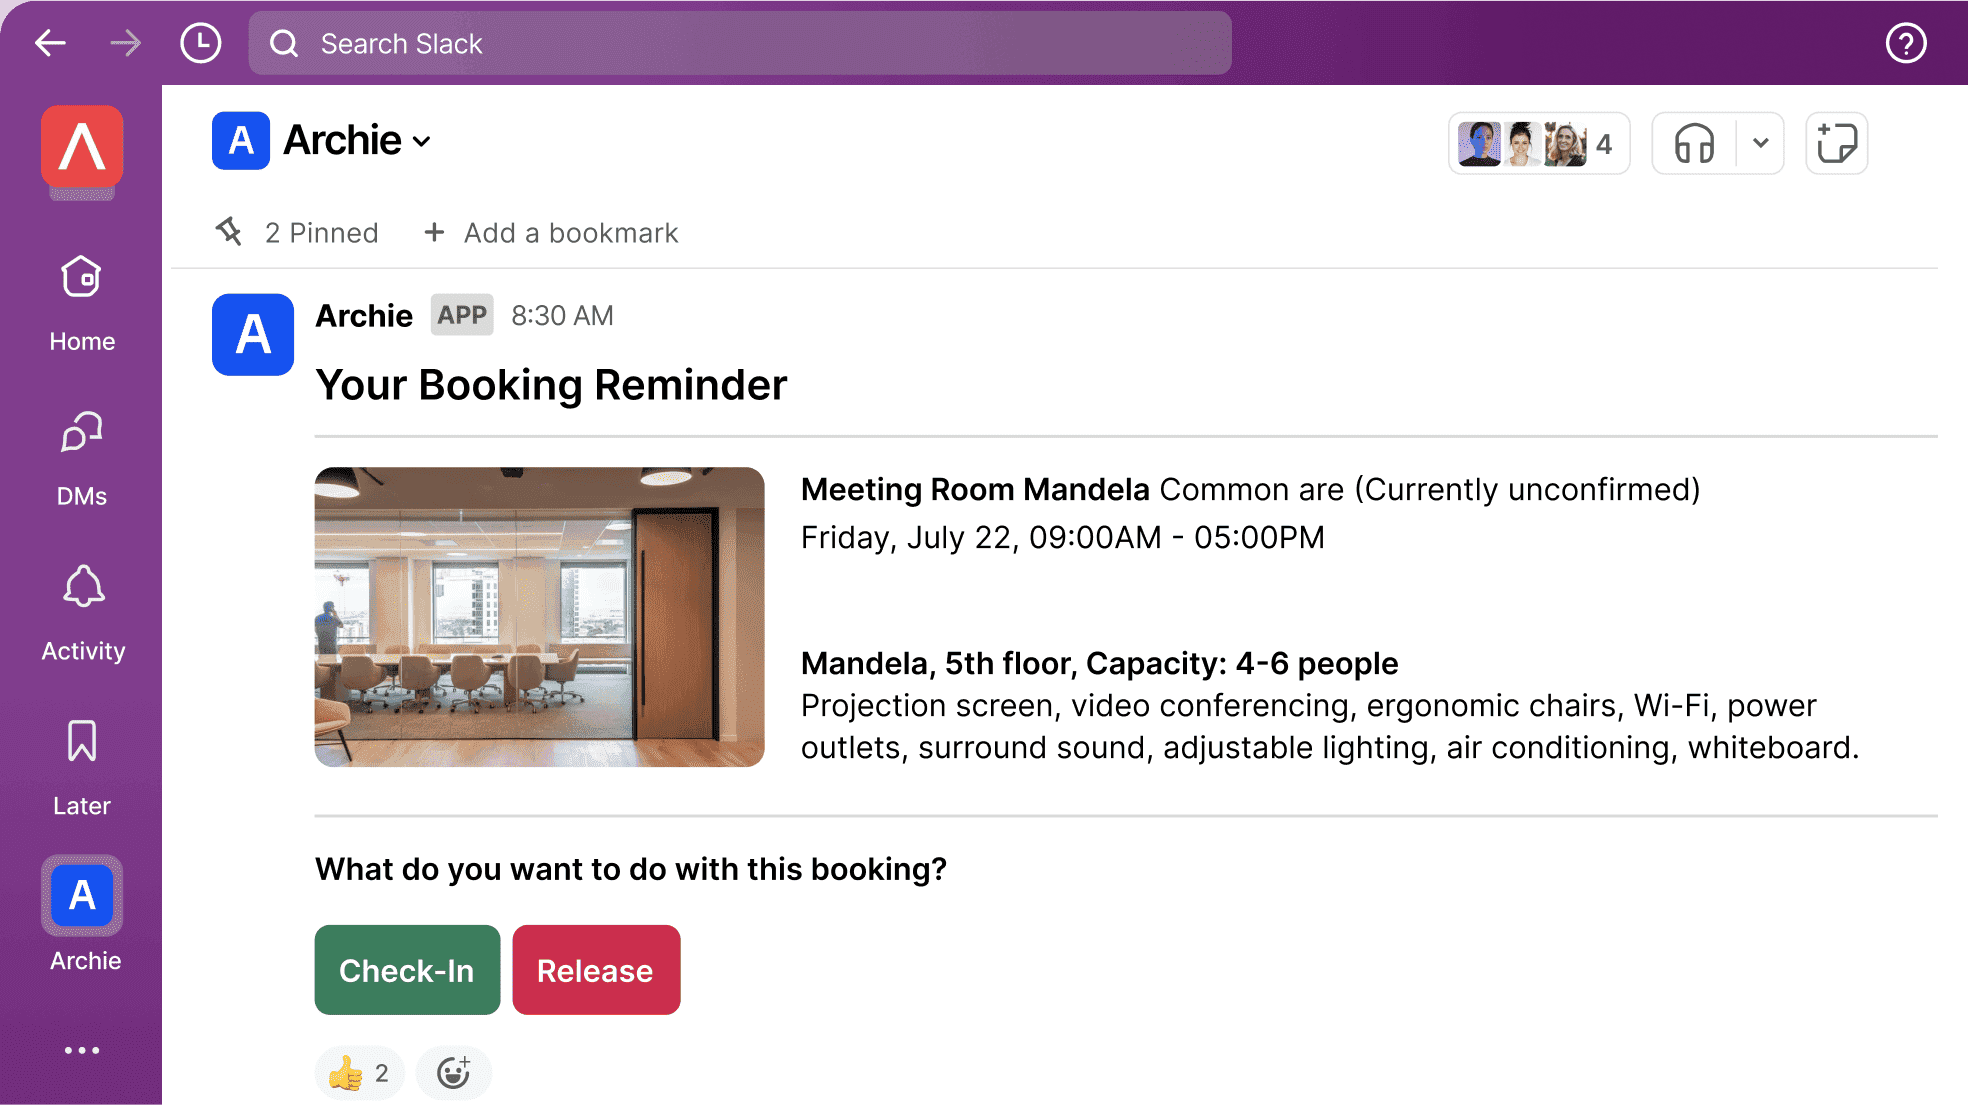Create a new canvas from the header
The width and height of the screenshot is (1968, 1105).
coord(1836,143)
